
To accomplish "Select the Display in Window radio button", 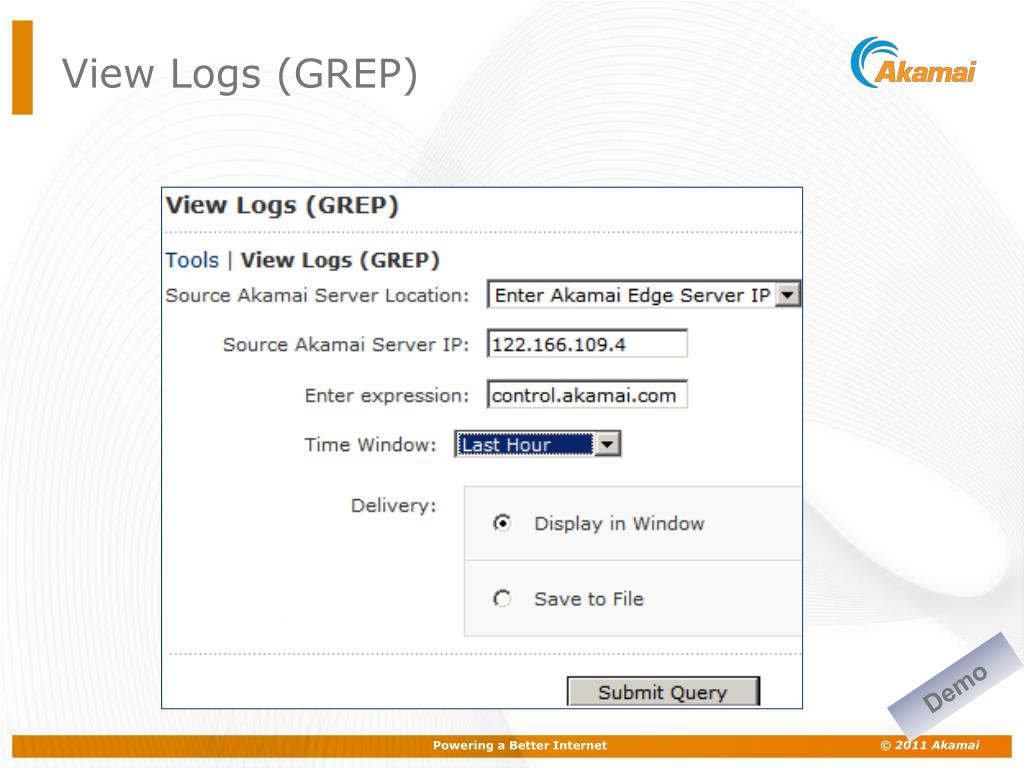I will (x=502, y=523).
